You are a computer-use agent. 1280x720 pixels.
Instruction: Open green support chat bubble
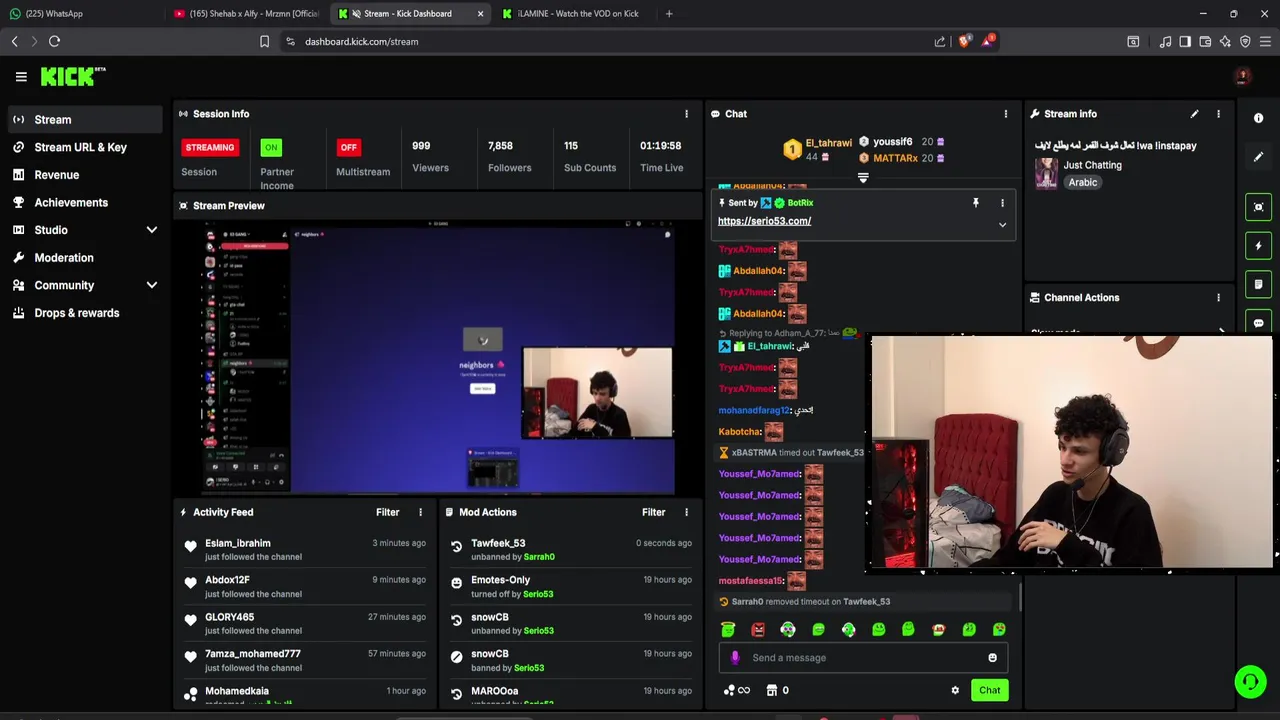click(1249, 682)
